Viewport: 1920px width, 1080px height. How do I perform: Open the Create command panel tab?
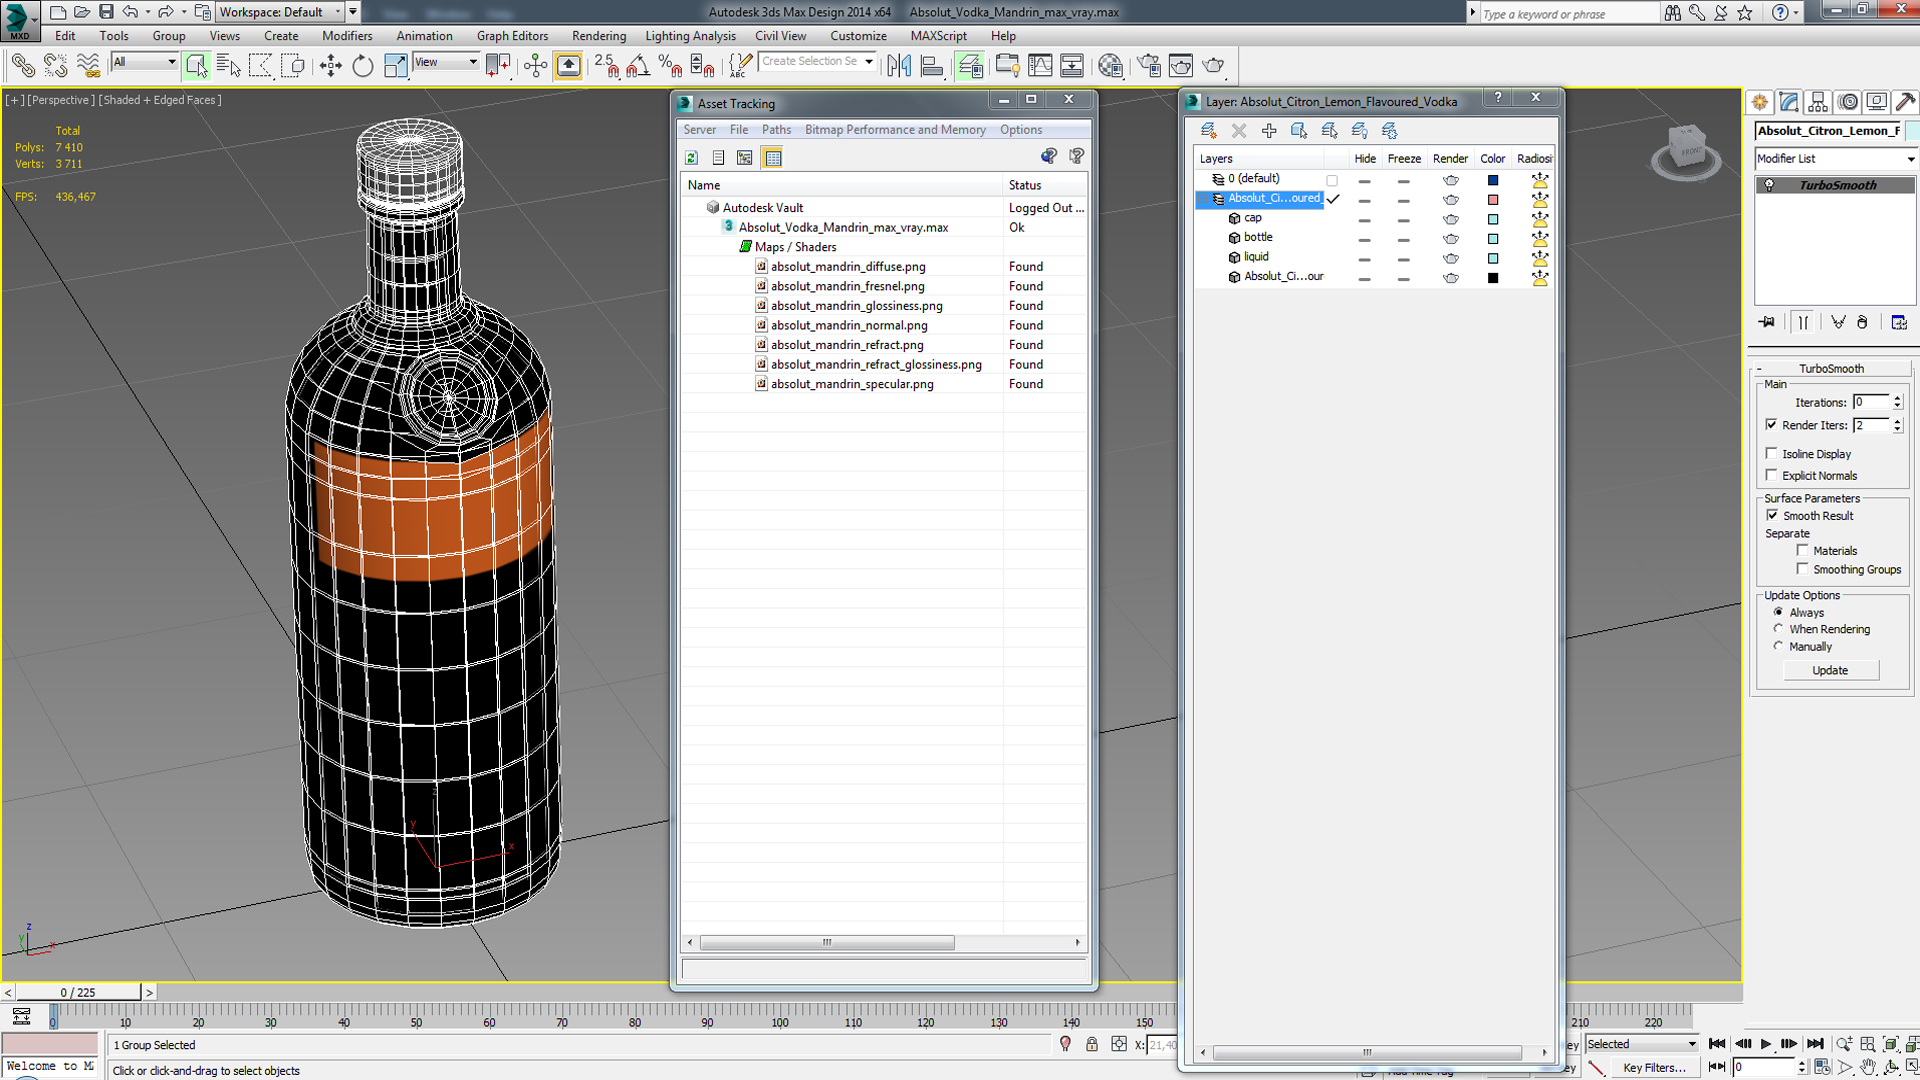click(x=1760, y=102)
